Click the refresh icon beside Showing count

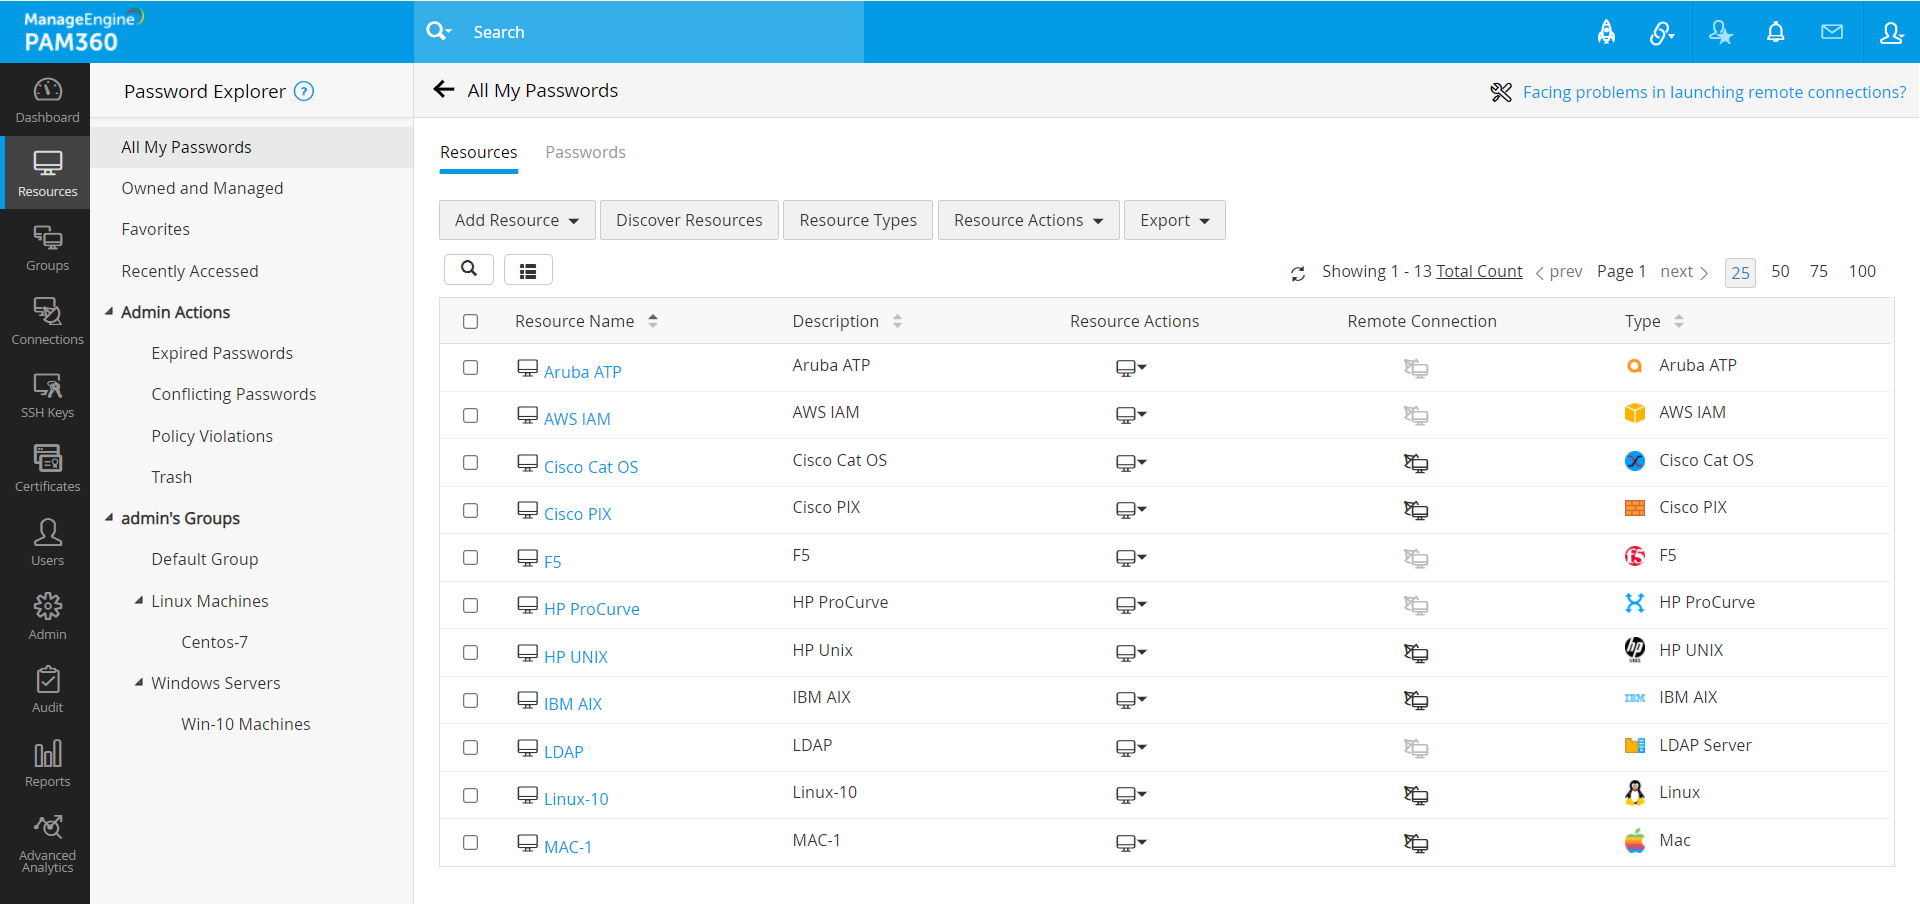(x=1298, y=273)
